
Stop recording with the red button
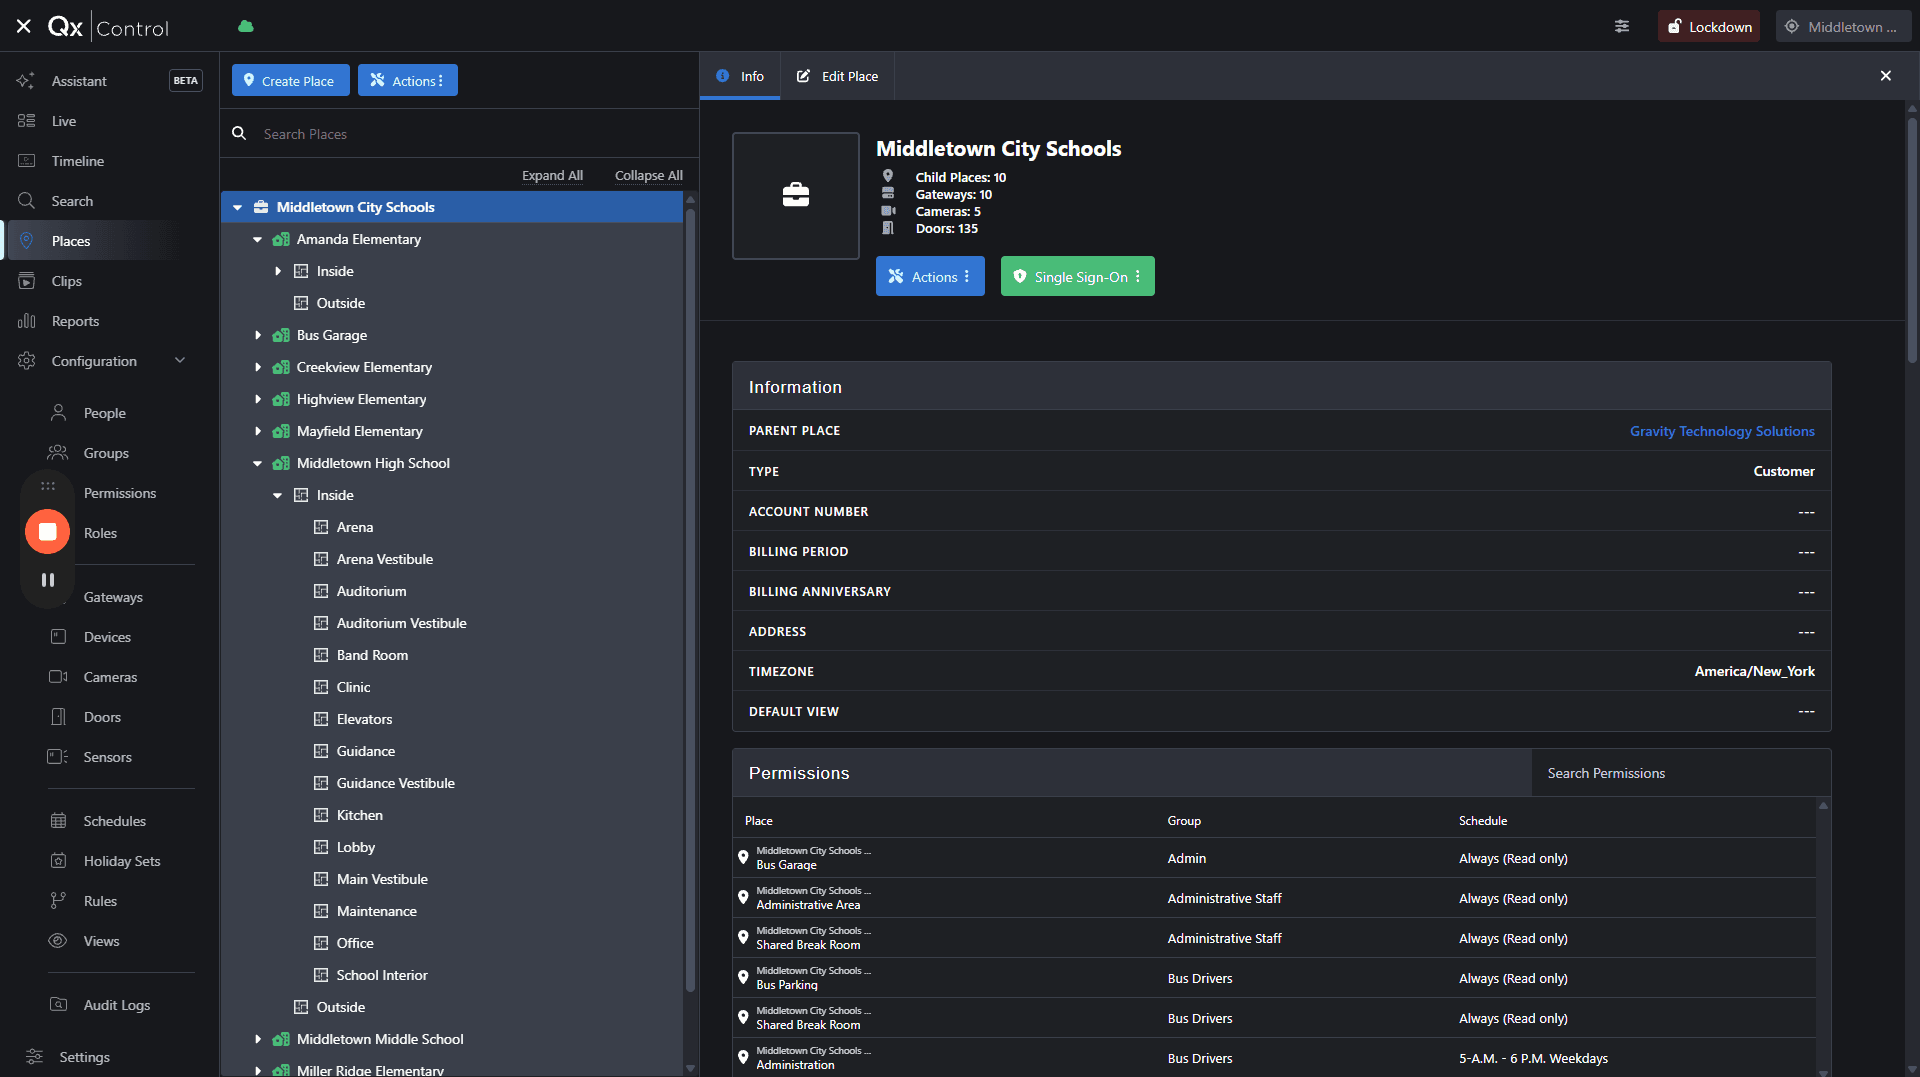(x=47, y=532)
